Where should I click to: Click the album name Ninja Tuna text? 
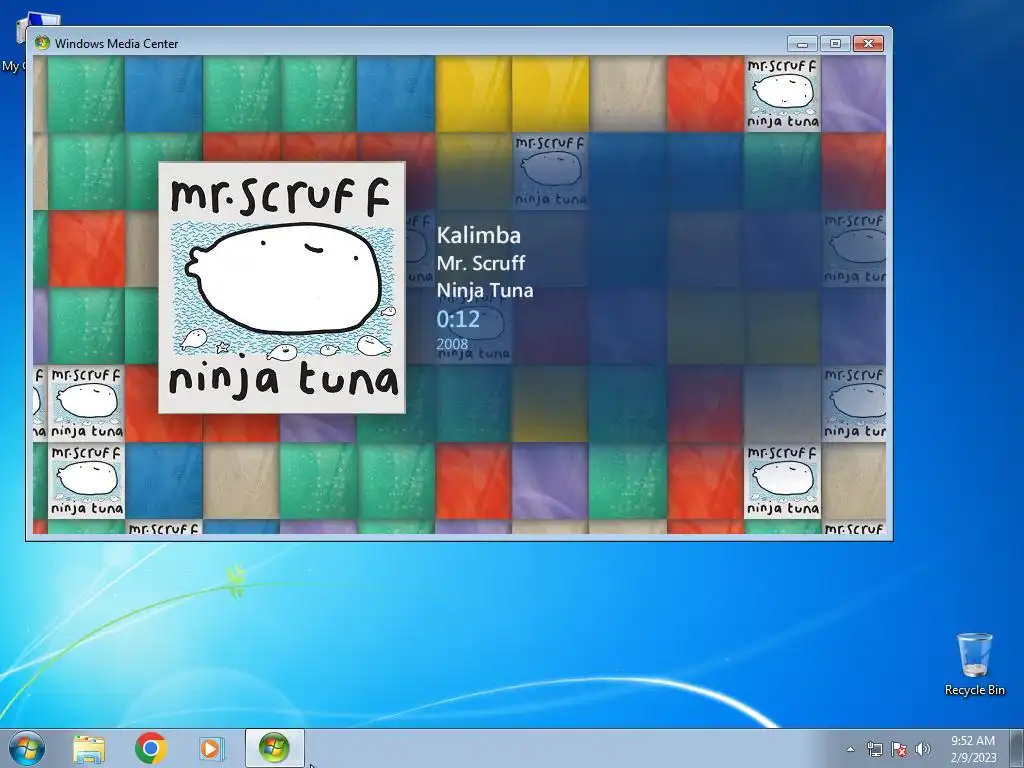pos(485,290)
